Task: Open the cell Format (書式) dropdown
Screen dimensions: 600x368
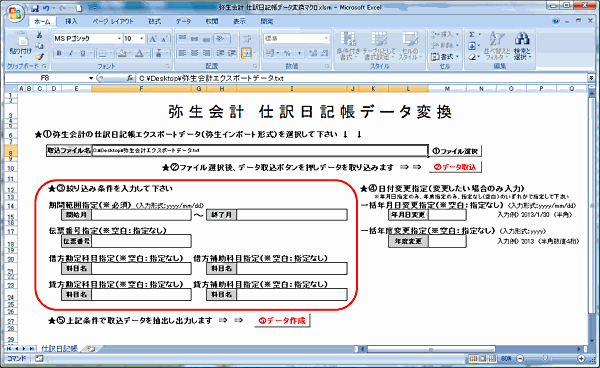Action: coord(444,57)
